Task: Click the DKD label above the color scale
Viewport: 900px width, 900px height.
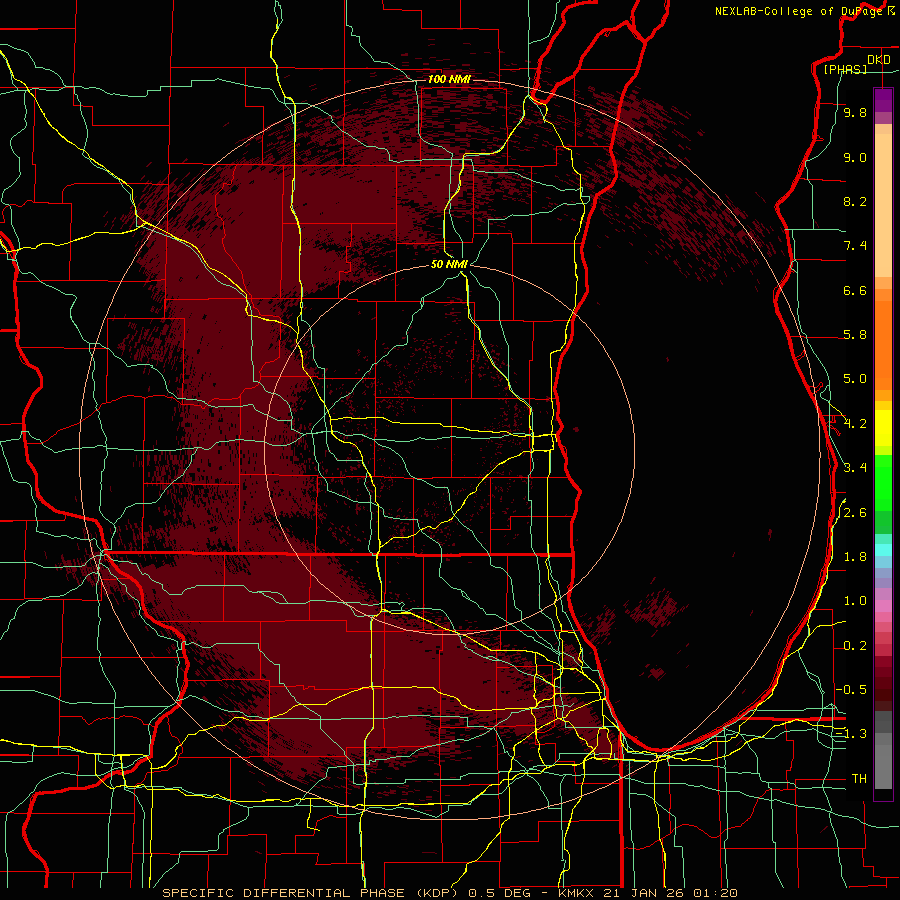Action: tap(879, 60)
